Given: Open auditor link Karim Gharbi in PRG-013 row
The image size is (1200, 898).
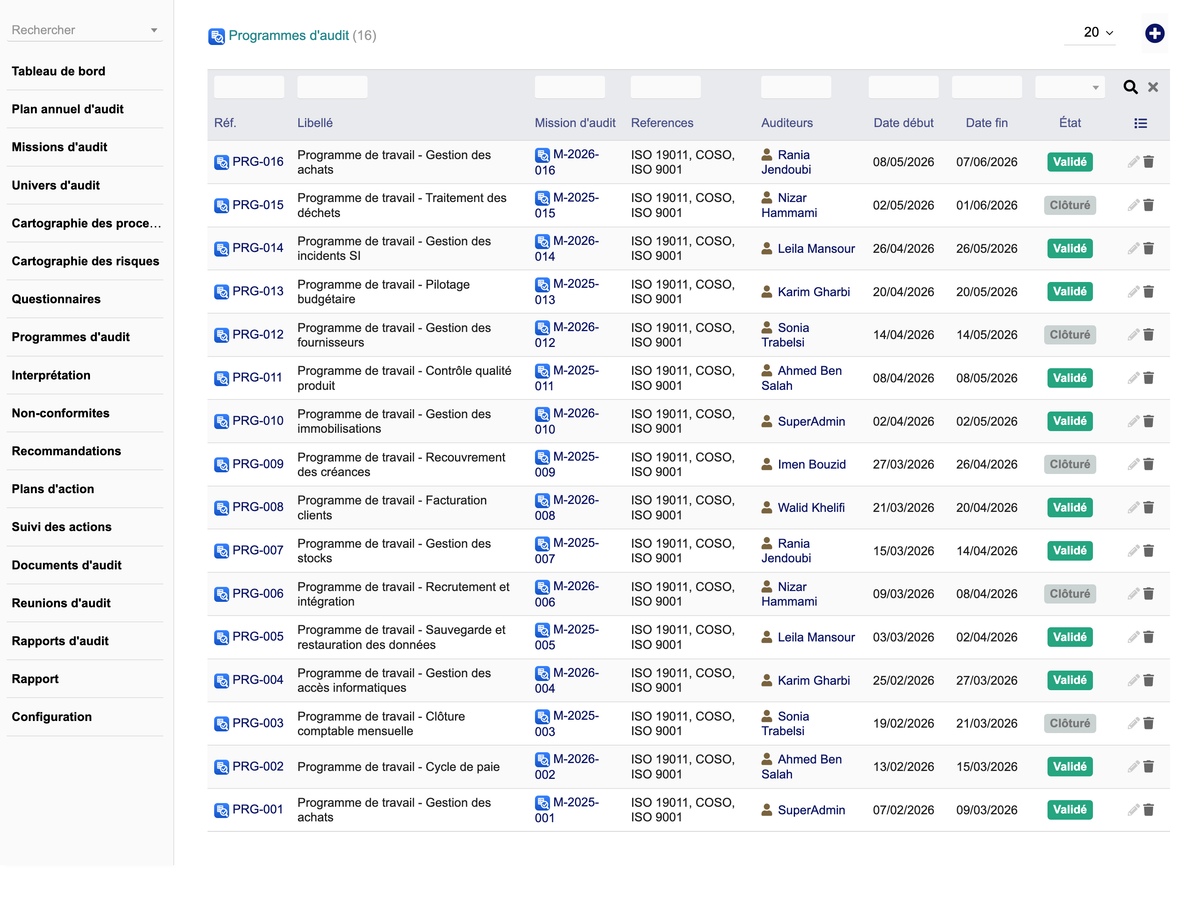Looking at the screenshot, I should coord(814,292).
